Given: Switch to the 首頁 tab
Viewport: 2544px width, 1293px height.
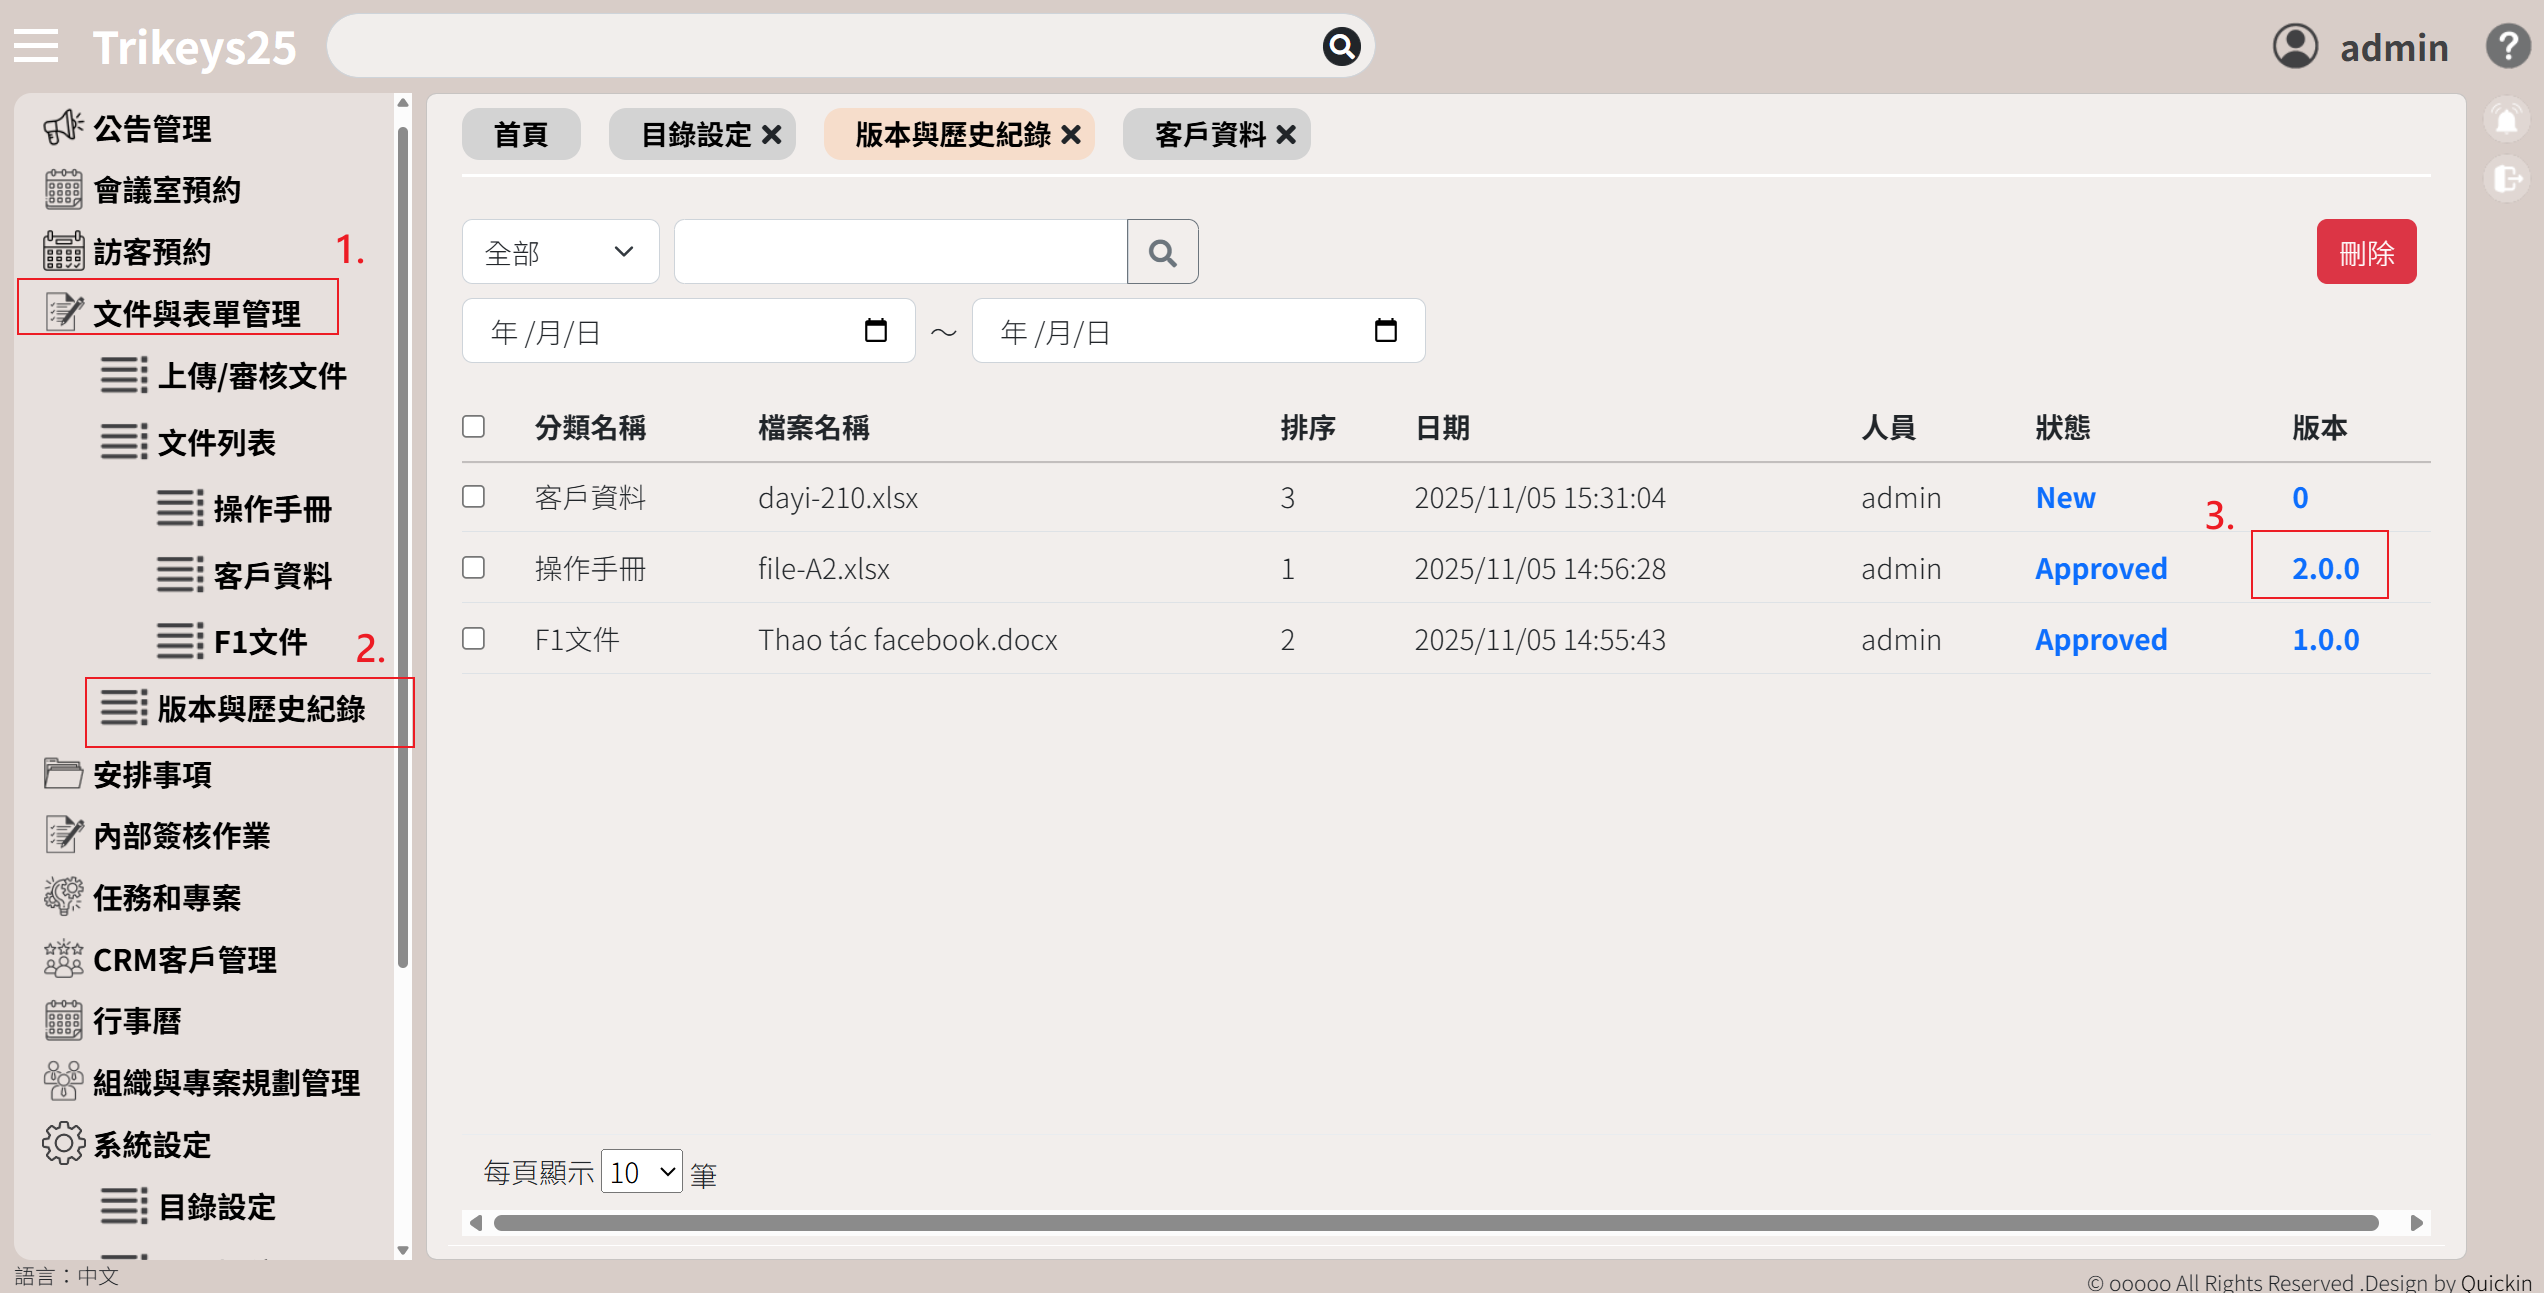Looking at the screenshot, I should coord(521,135).
